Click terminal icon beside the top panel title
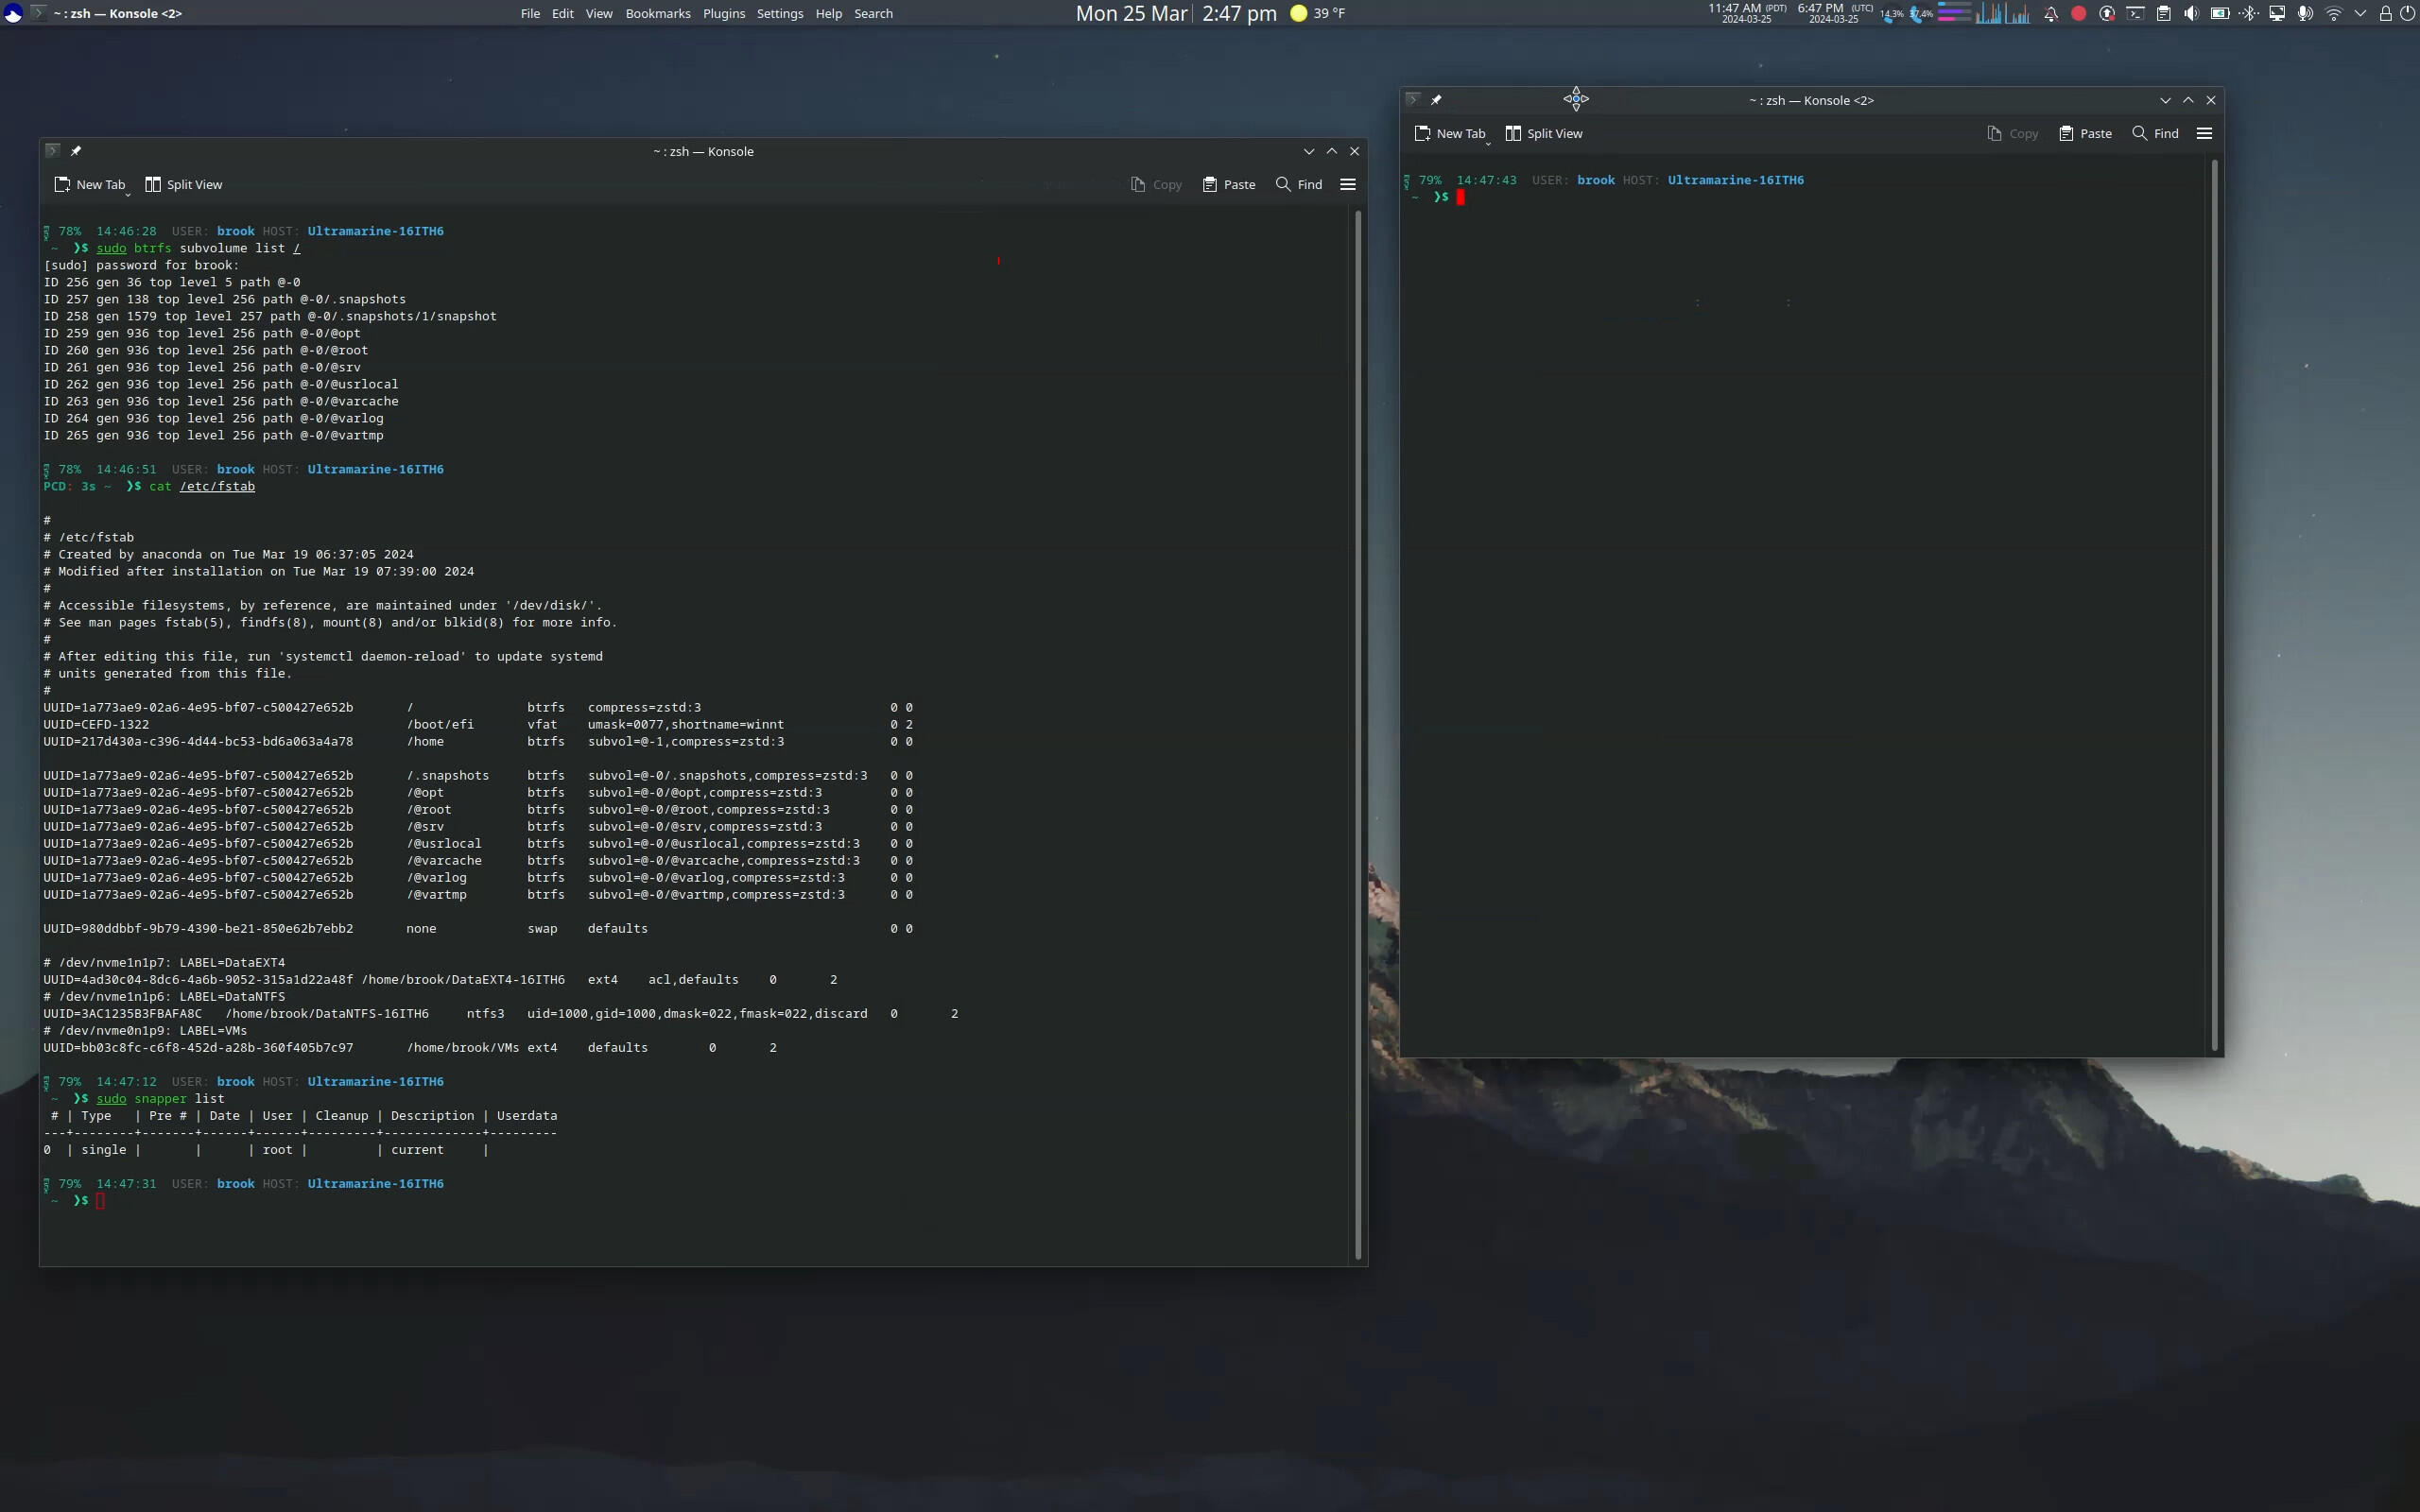The image size is (2420, 1512). pos(38,13)
